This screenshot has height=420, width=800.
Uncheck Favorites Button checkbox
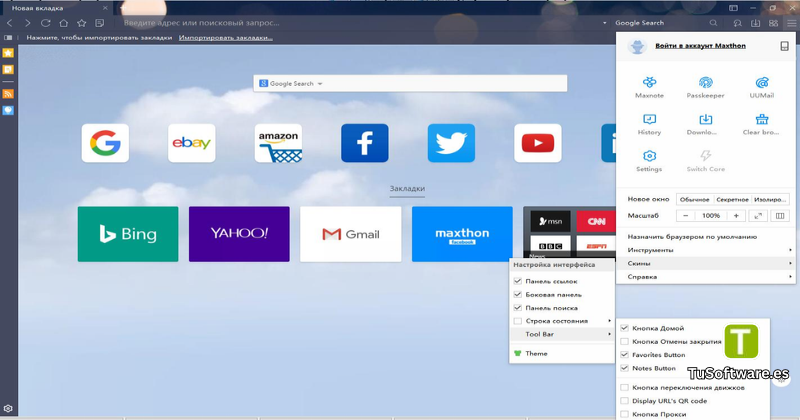tap(624, 355)
